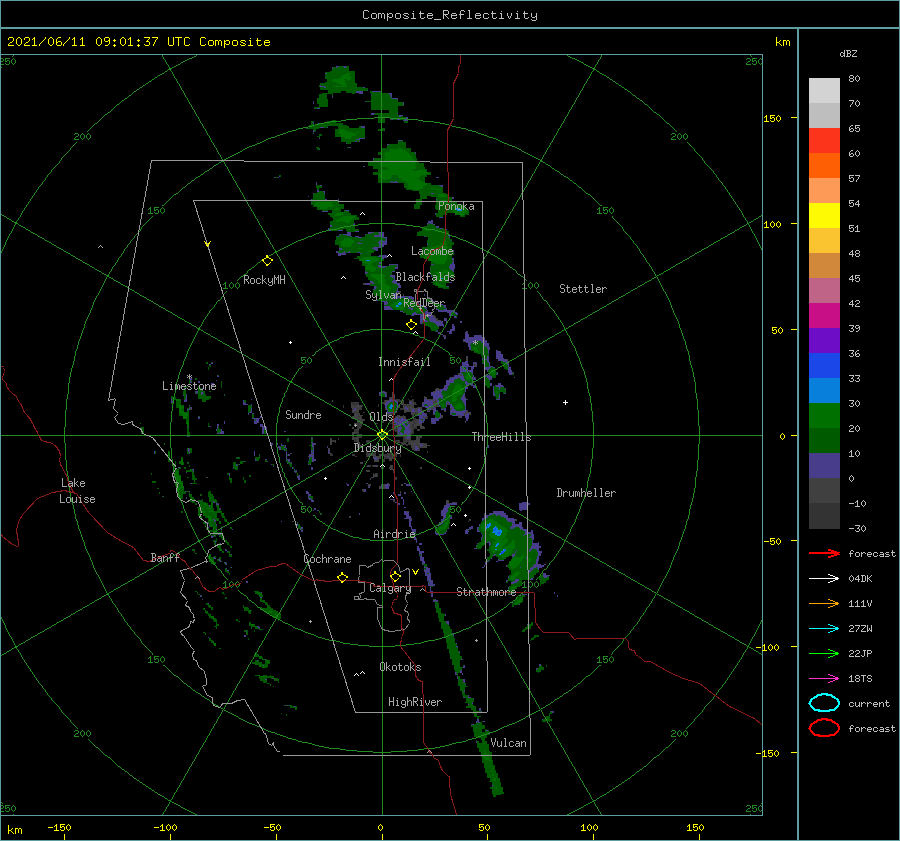Click the Lake Louise label
This screenshot has width=900, height=841.
[77, 491]
